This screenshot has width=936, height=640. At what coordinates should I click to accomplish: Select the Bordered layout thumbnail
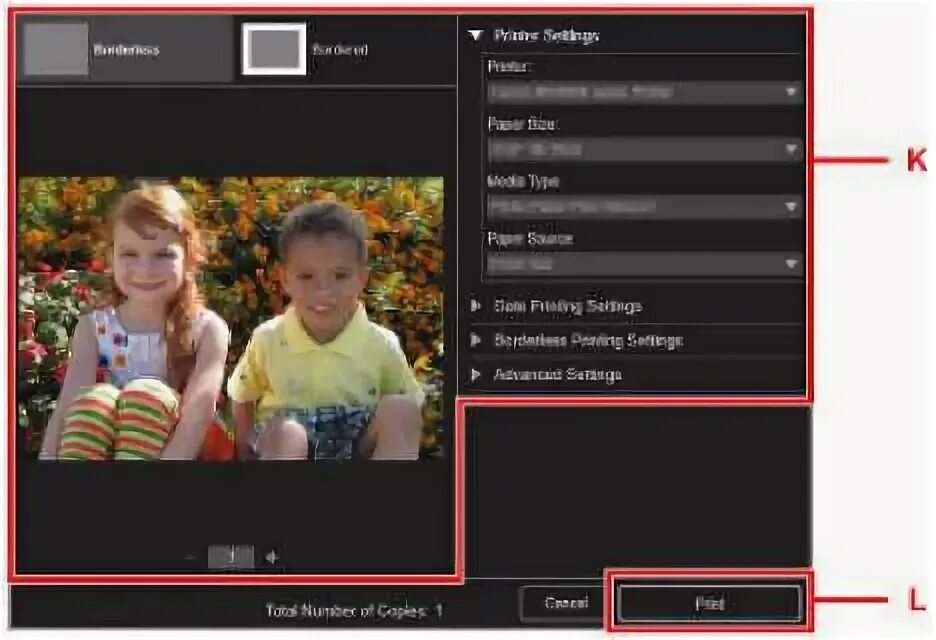(x=274, y=49)
